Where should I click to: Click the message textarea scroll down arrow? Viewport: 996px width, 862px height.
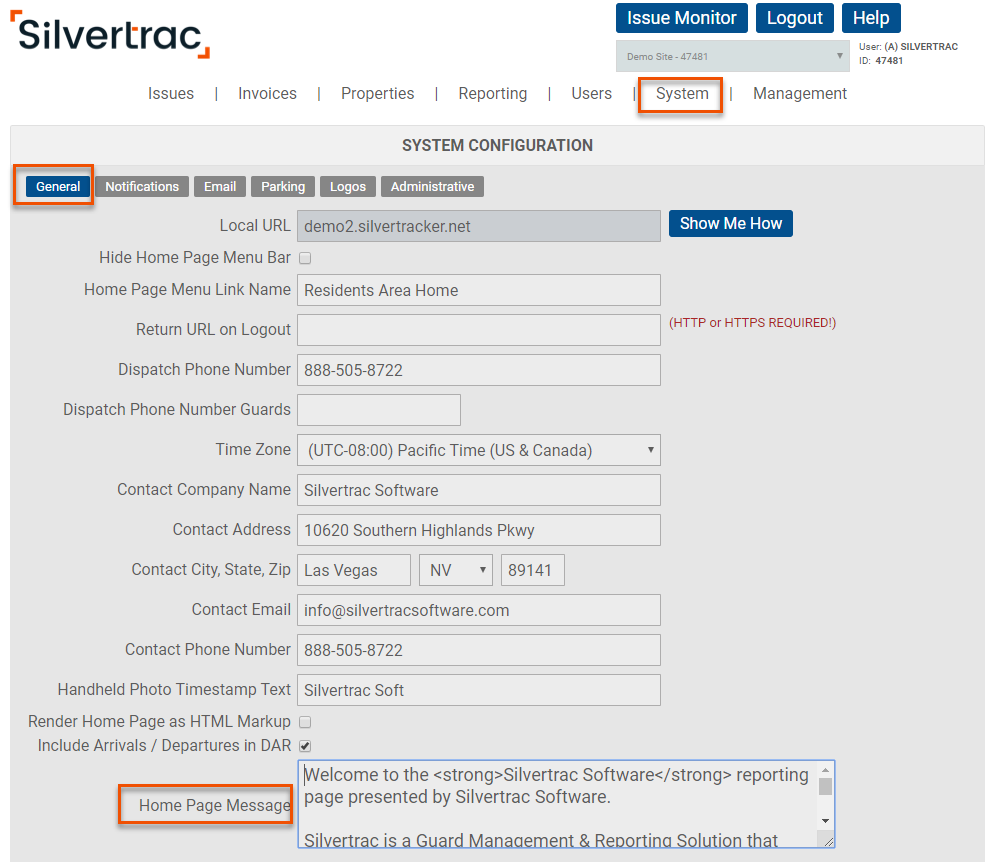click(x=825, y=821)
